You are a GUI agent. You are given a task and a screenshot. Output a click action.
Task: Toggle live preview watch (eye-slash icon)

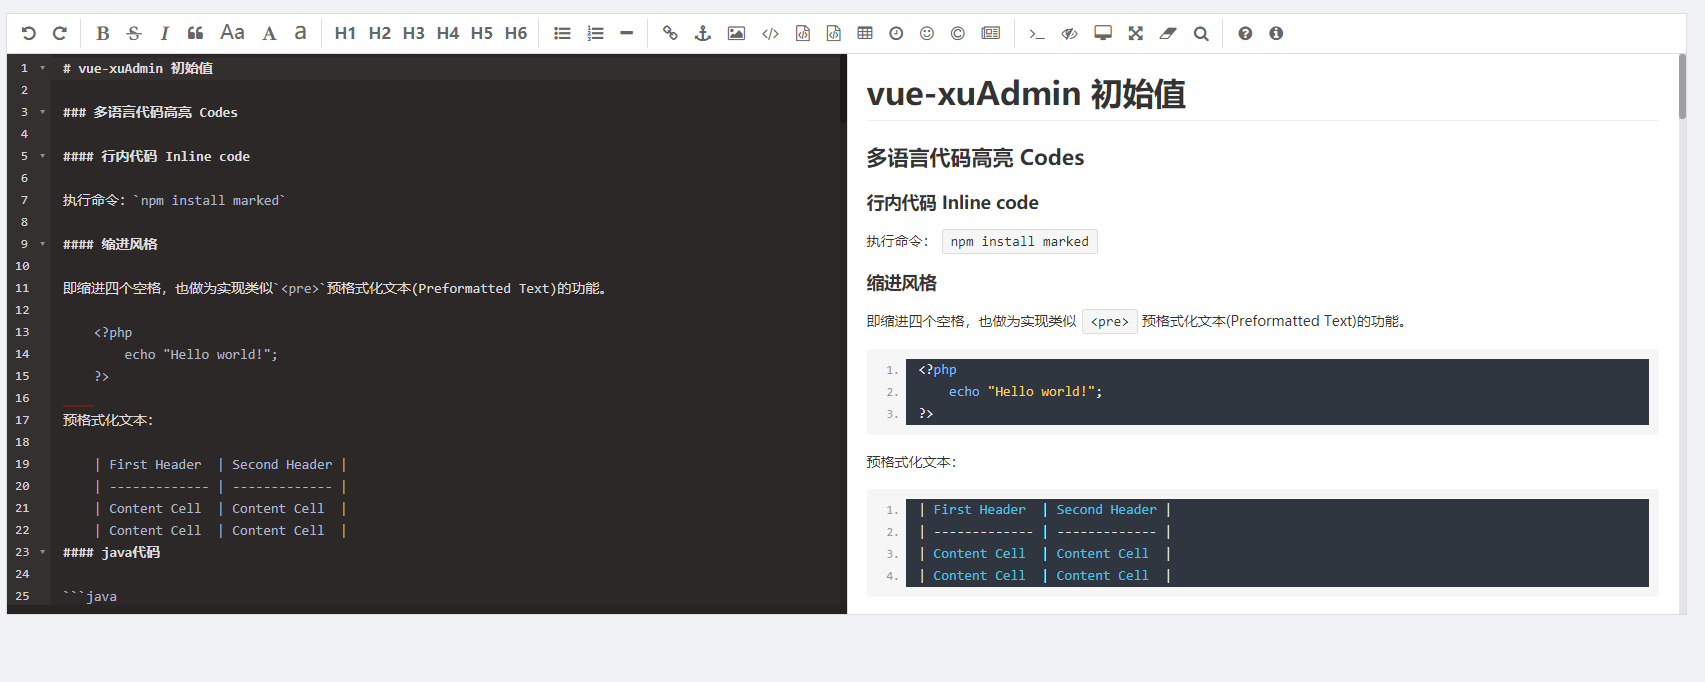point(1070,33)
